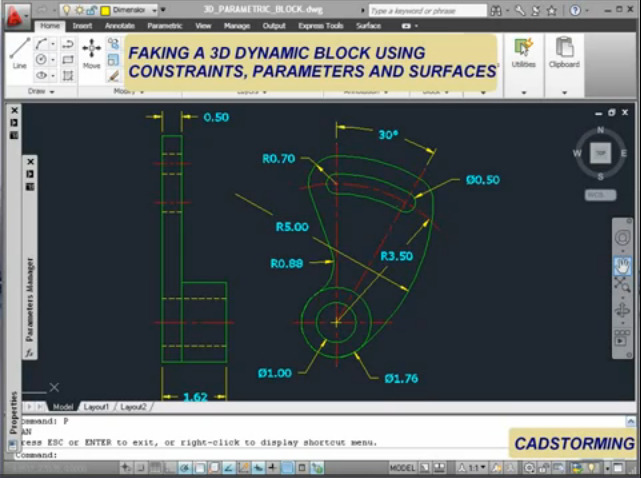Close the Parameters Manager palette
The image size is (641, 478).
tap(30, 162)
